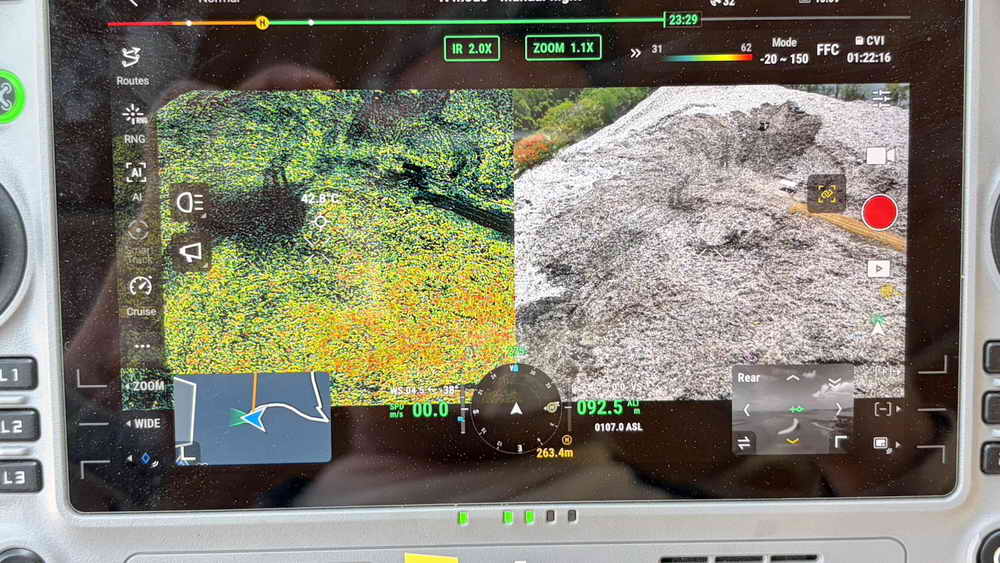Screen dimensions: 1000x563
Task: Open camera settings sliders icon
Action: pos(881,97)
